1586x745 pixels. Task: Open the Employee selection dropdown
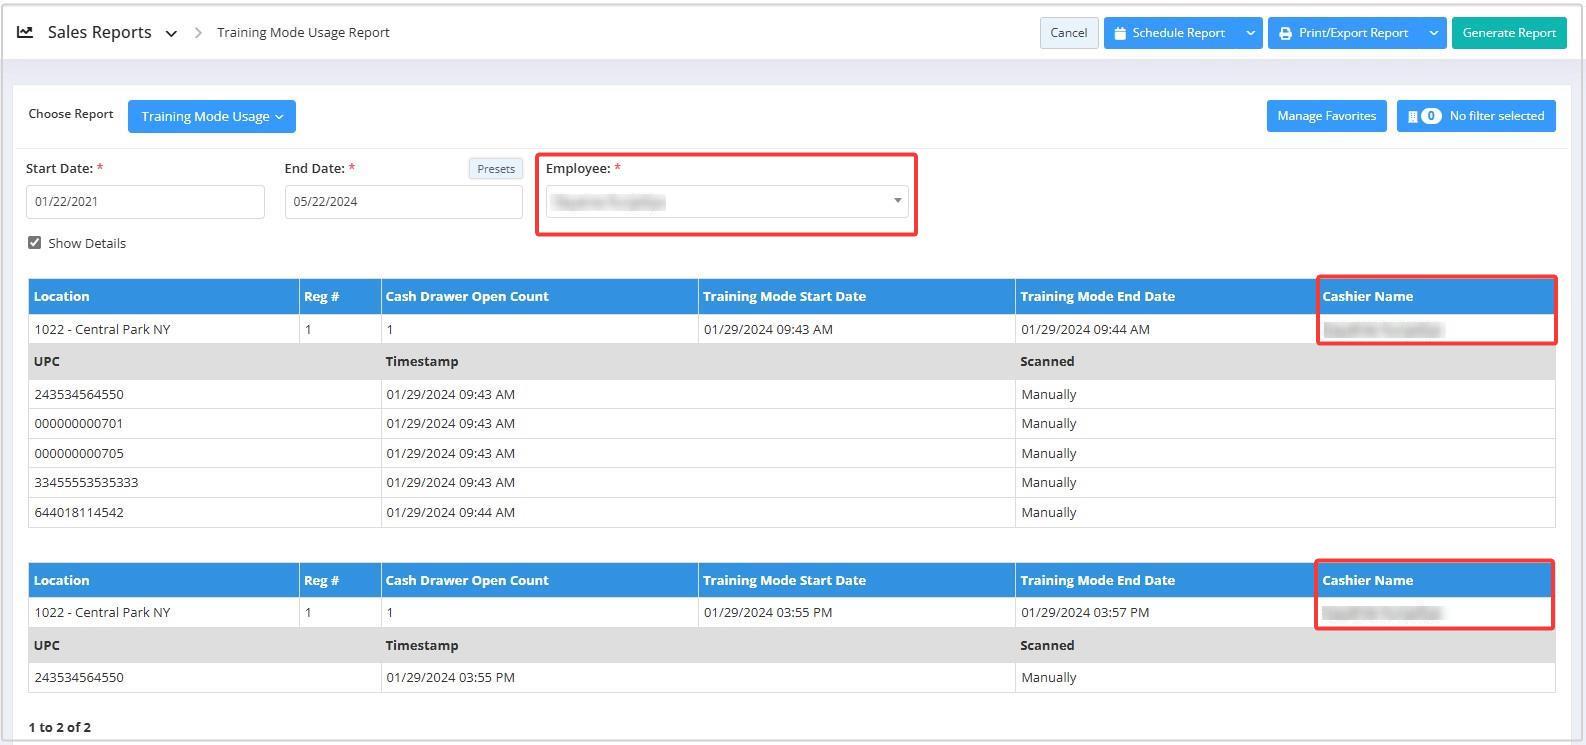727,202
